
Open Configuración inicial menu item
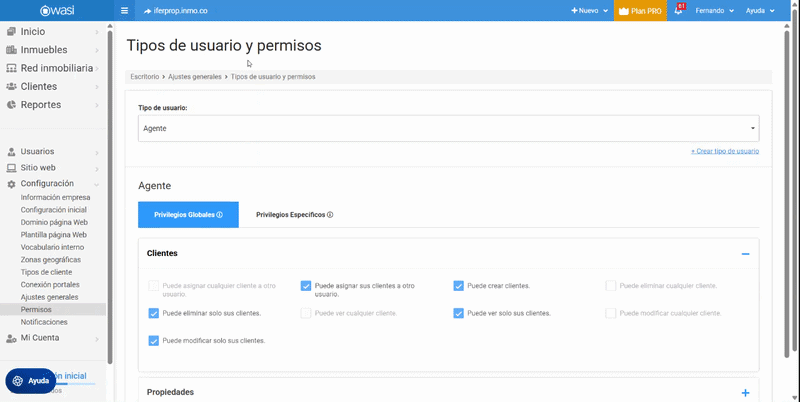pos(54,210)
